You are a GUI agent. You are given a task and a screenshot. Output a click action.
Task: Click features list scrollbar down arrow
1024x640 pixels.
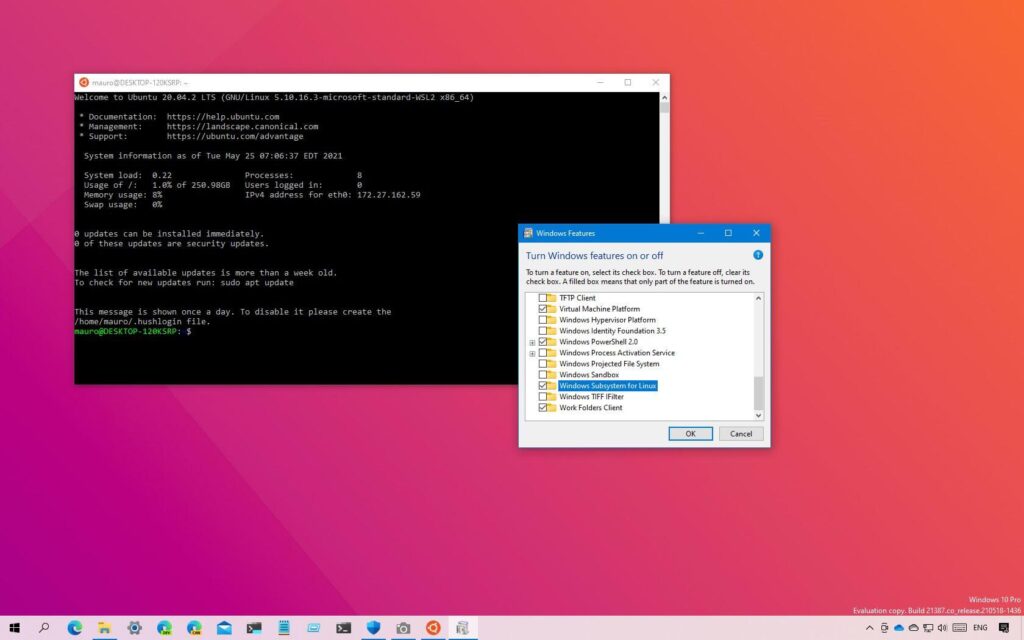[758, 415]
